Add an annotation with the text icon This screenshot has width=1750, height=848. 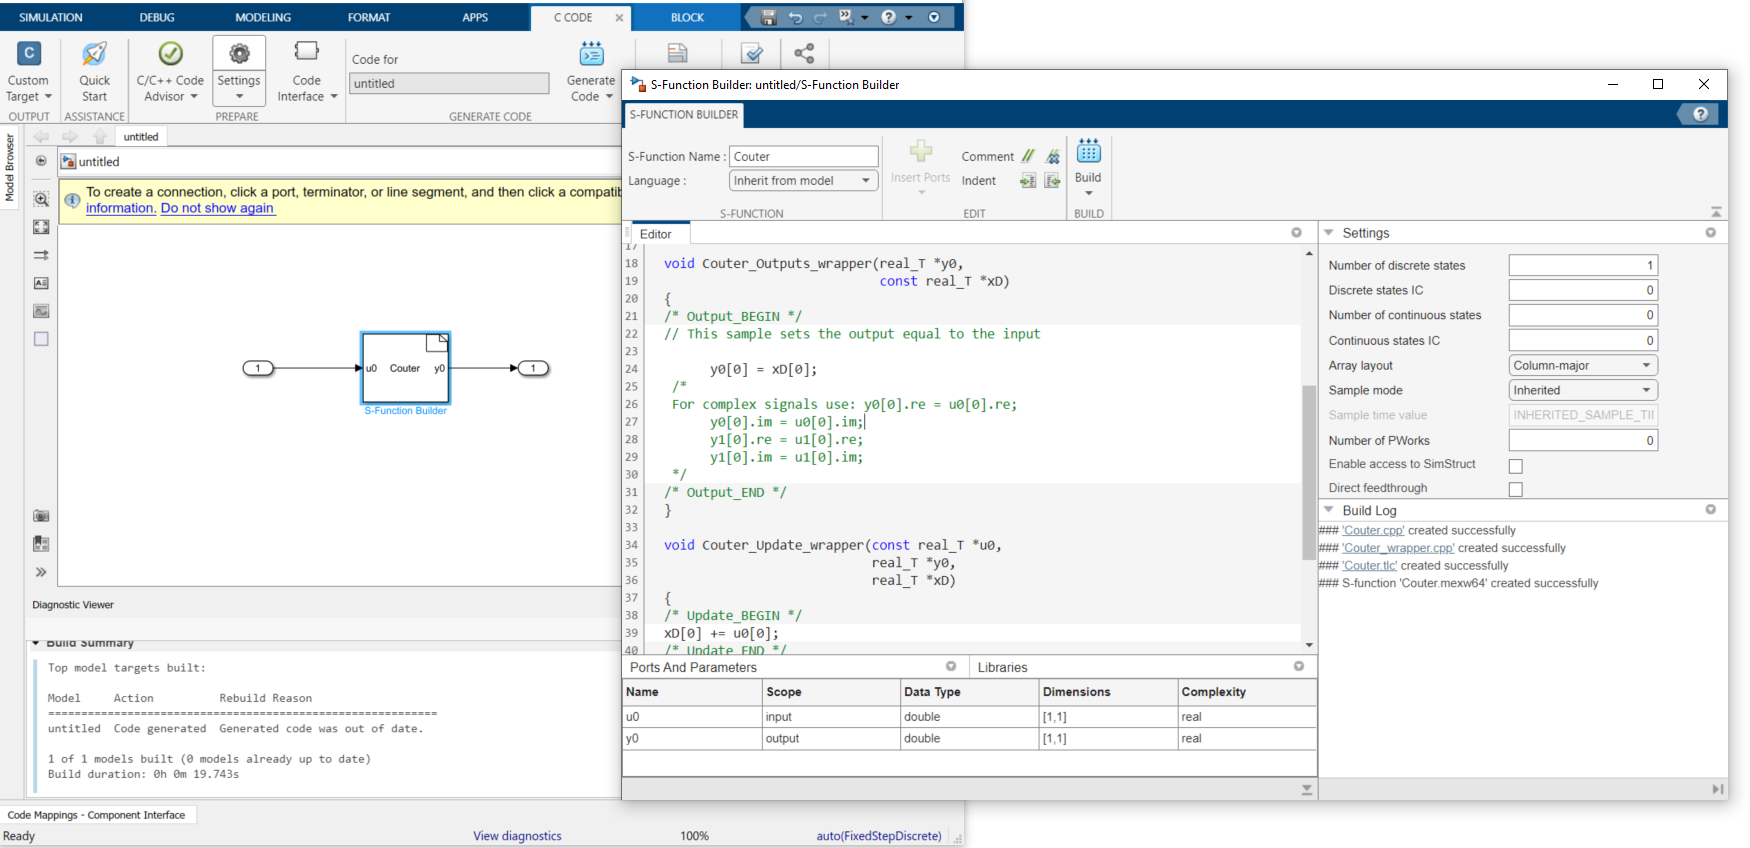(x=41, y=283)
